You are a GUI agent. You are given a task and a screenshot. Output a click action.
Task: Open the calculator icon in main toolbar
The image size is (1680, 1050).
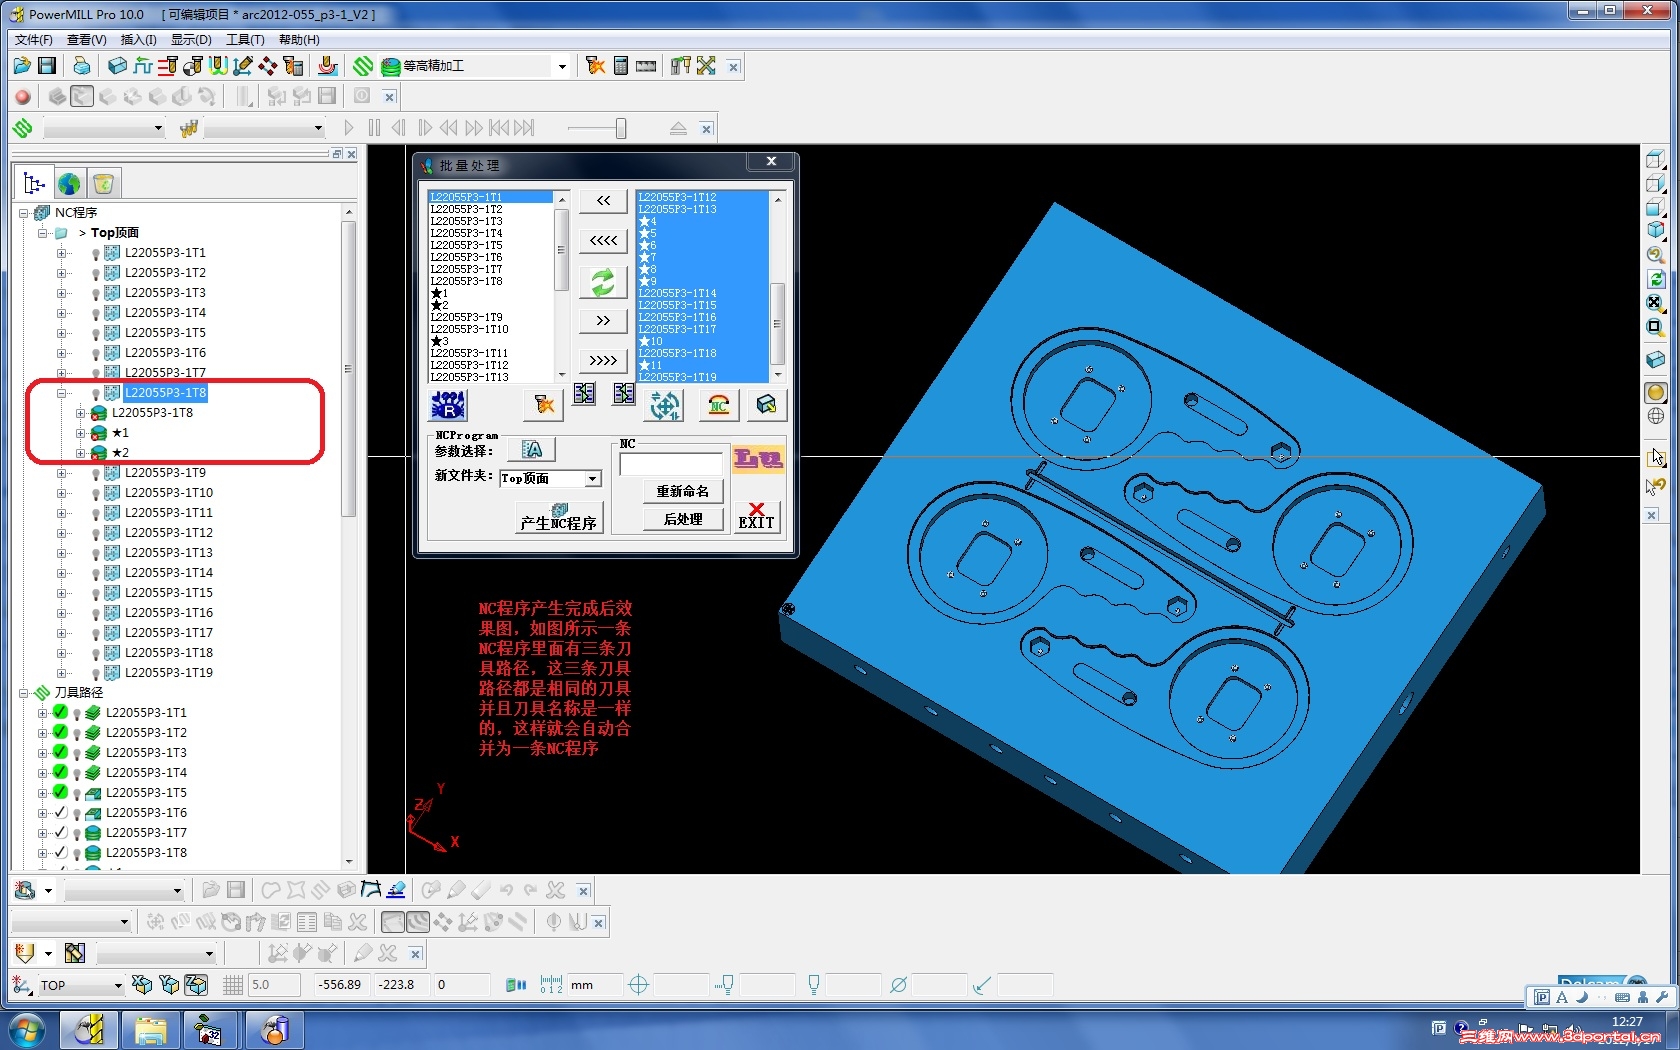coord(621,66)
